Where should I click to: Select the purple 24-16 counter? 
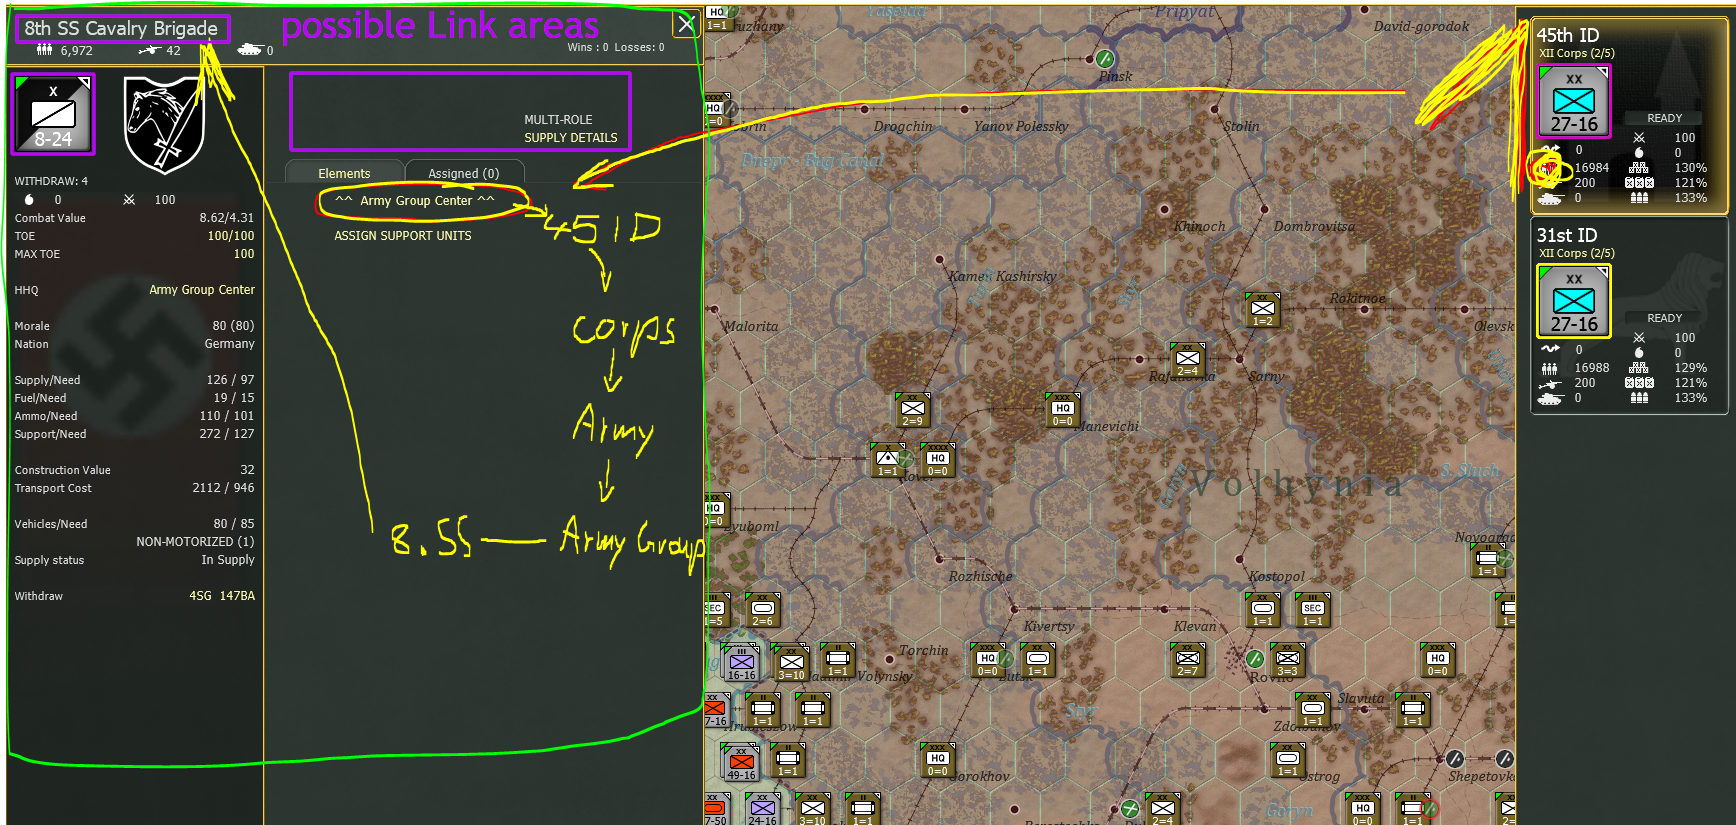coord(763,809)
